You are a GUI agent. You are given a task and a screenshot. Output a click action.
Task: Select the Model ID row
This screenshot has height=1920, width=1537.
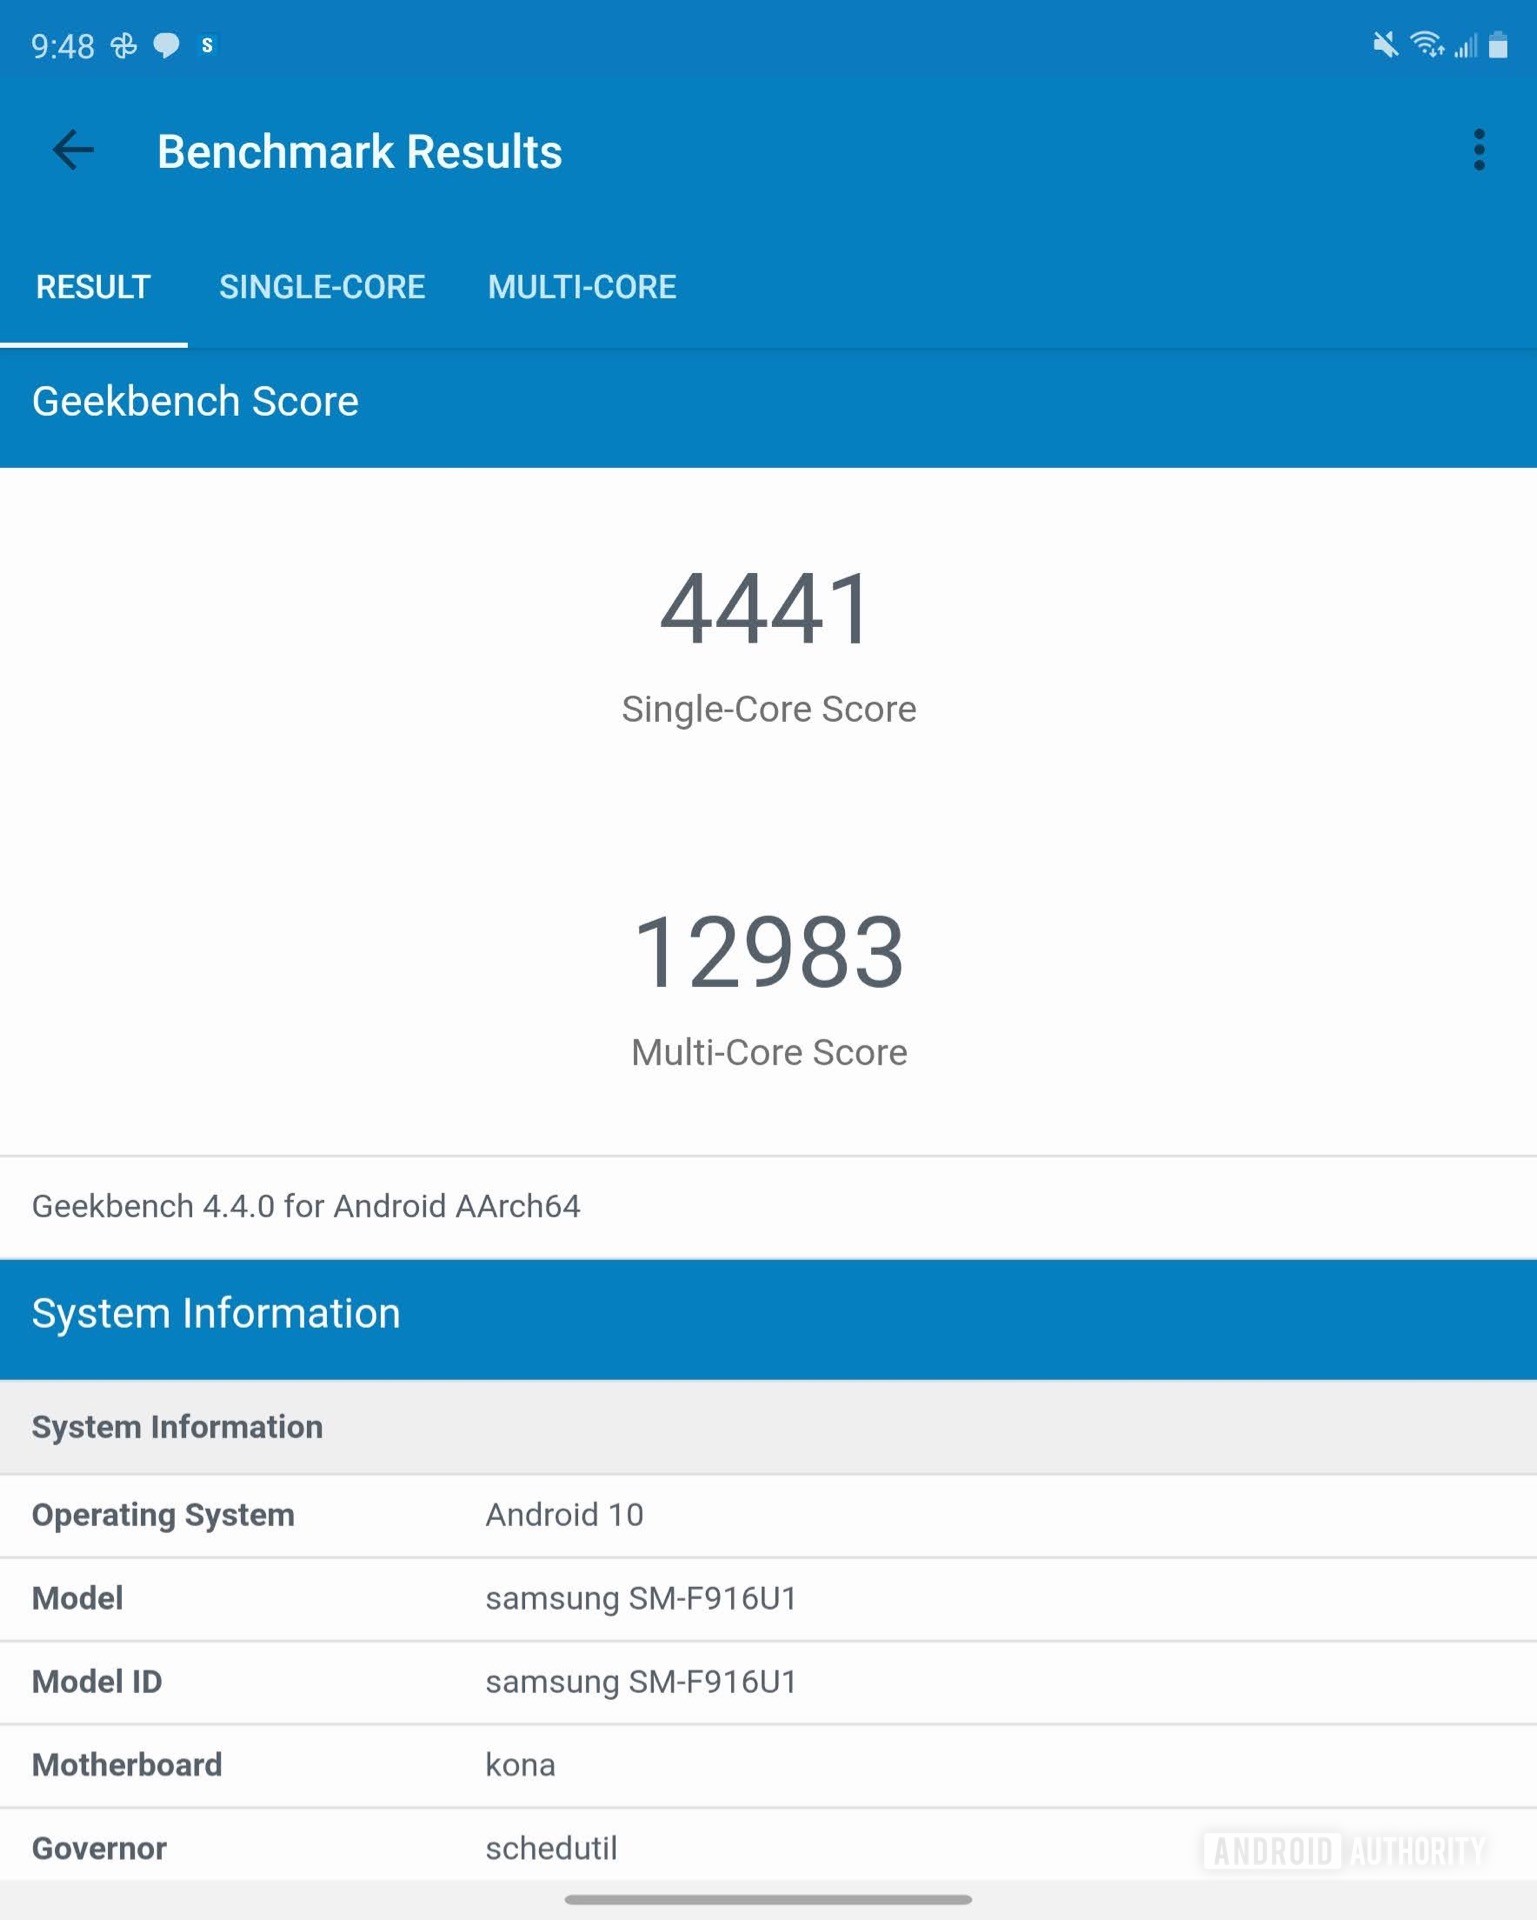click(x=767, y=1682)
